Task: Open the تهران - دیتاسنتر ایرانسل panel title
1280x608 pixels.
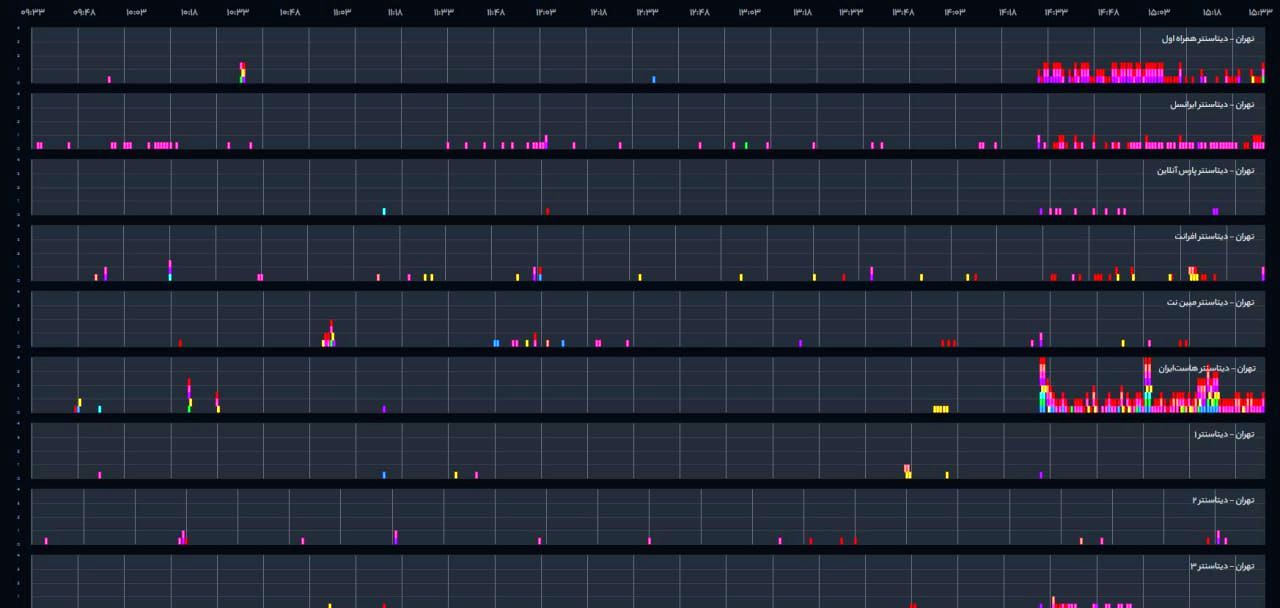Action: pos(1212,105)
